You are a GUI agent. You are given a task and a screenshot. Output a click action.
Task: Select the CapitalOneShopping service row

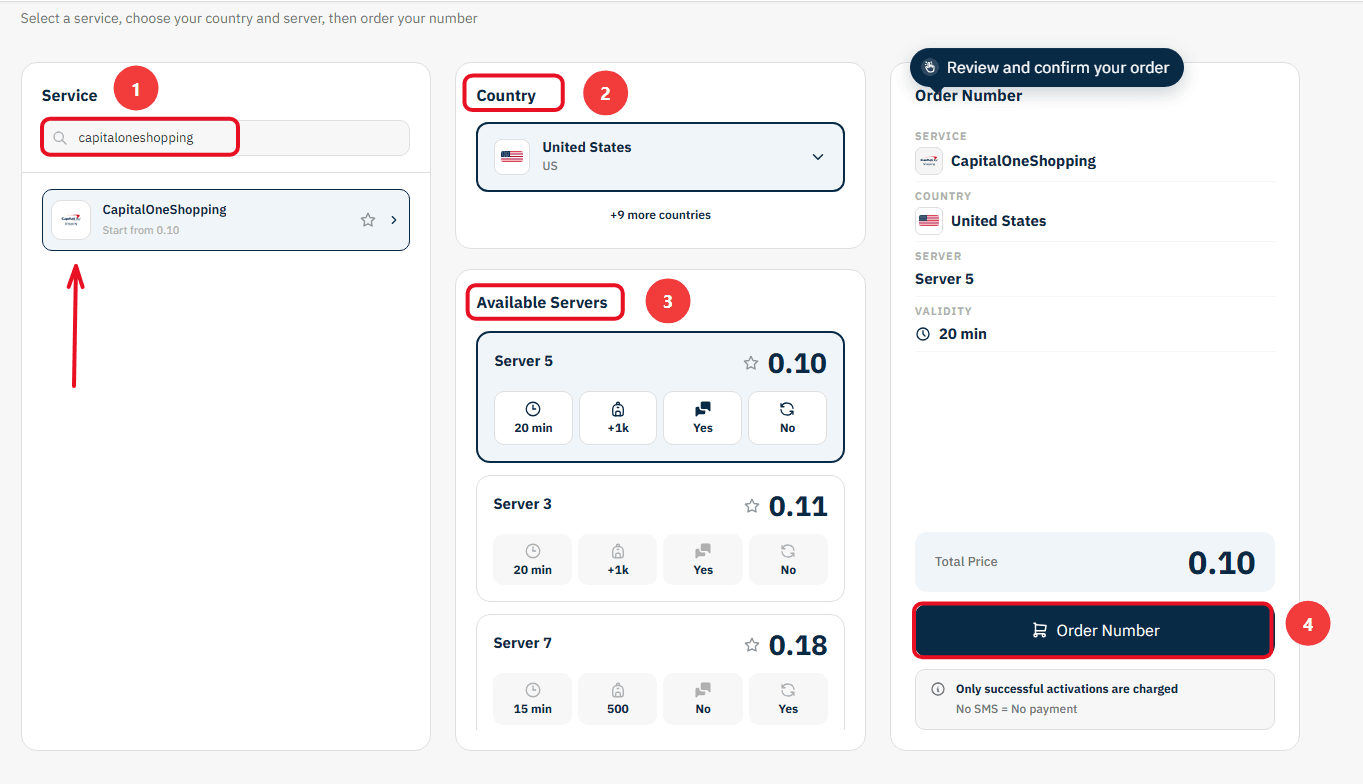[225, 220]
